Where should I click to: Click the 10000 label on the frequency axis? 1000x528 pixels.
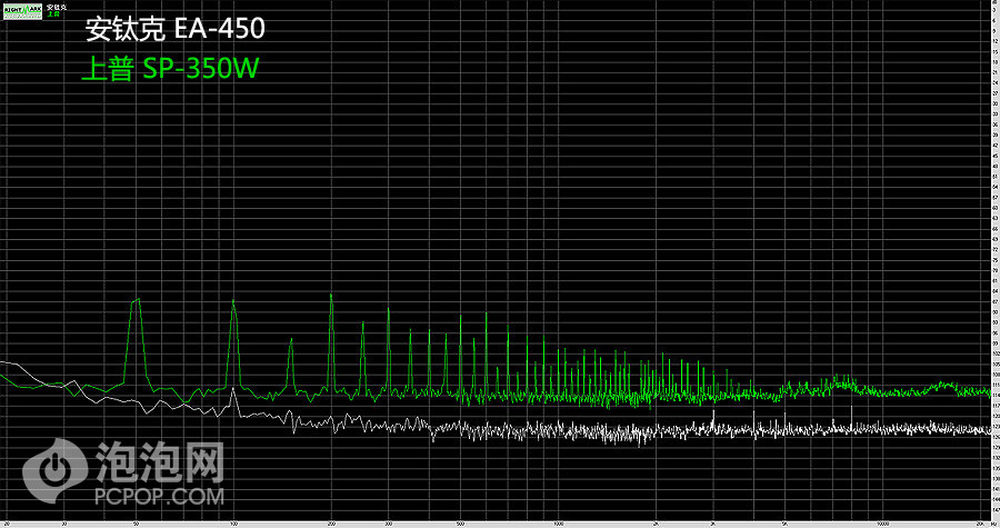pyautogui.click(x=882, y=523)
